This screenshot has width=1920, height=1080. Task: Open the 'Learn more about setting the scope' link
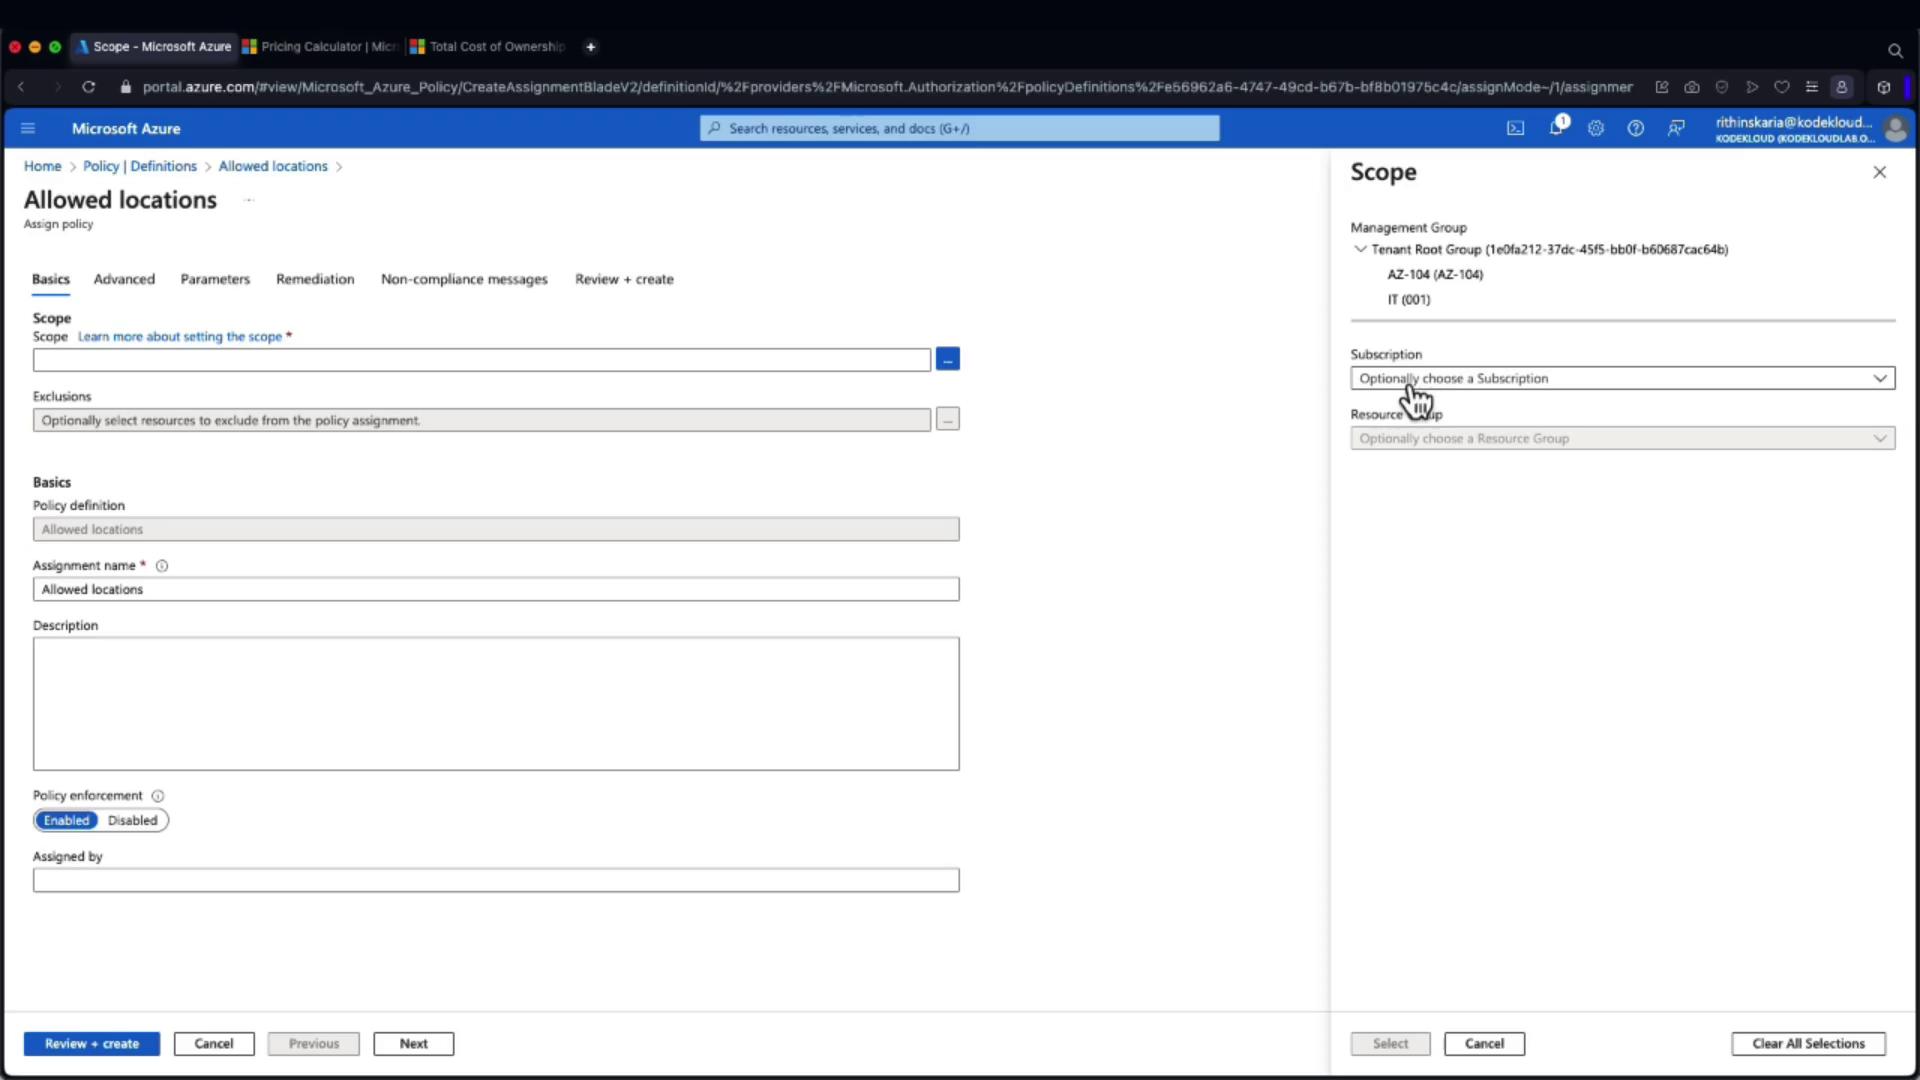tap(180, 337)
